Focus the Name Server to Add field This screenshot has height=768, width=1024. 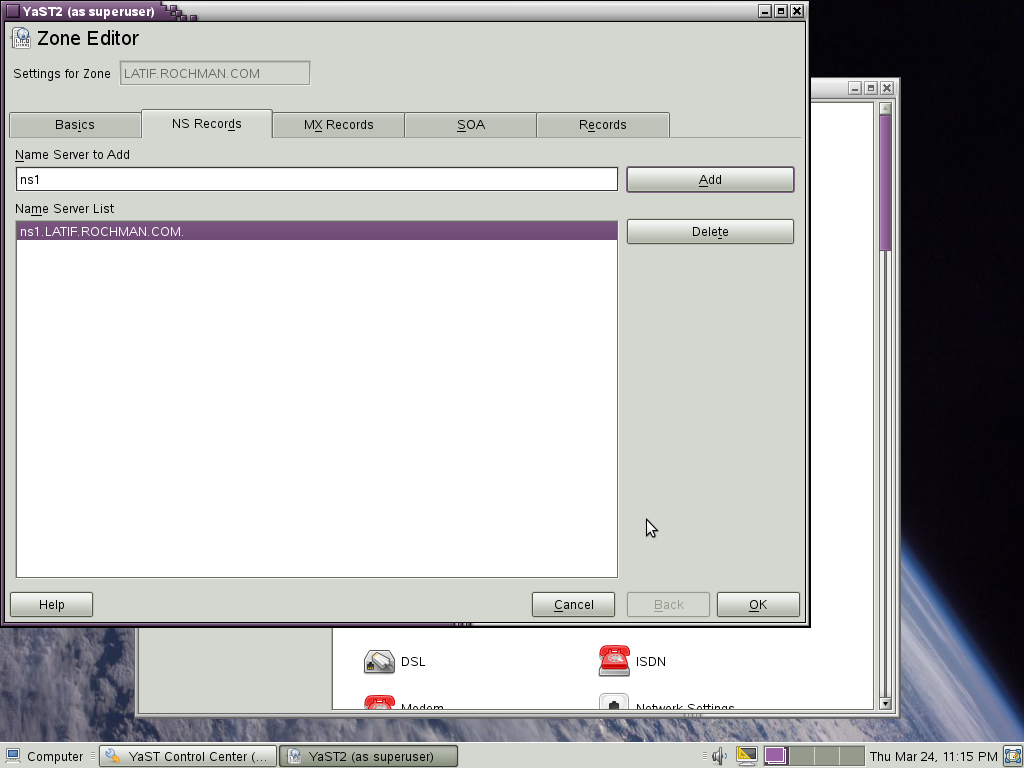click(317, 180)
